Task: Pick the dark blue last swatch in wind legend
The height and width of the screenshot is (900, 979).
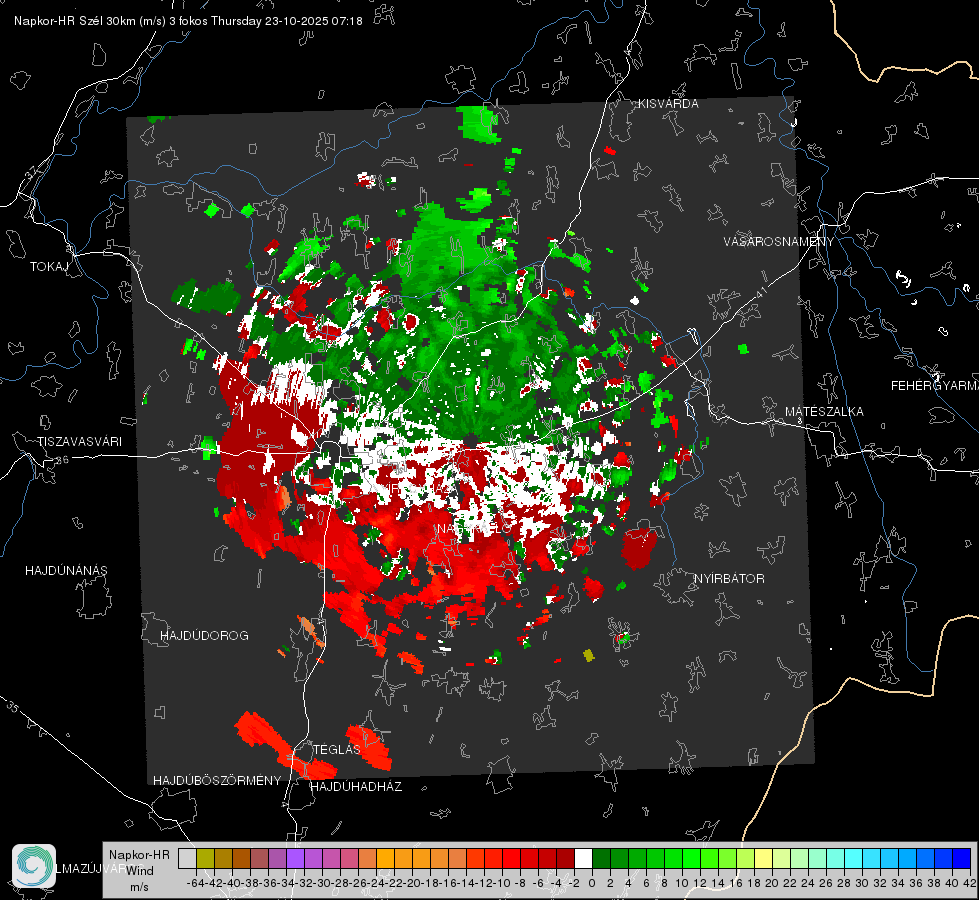Action: [962, 858]
